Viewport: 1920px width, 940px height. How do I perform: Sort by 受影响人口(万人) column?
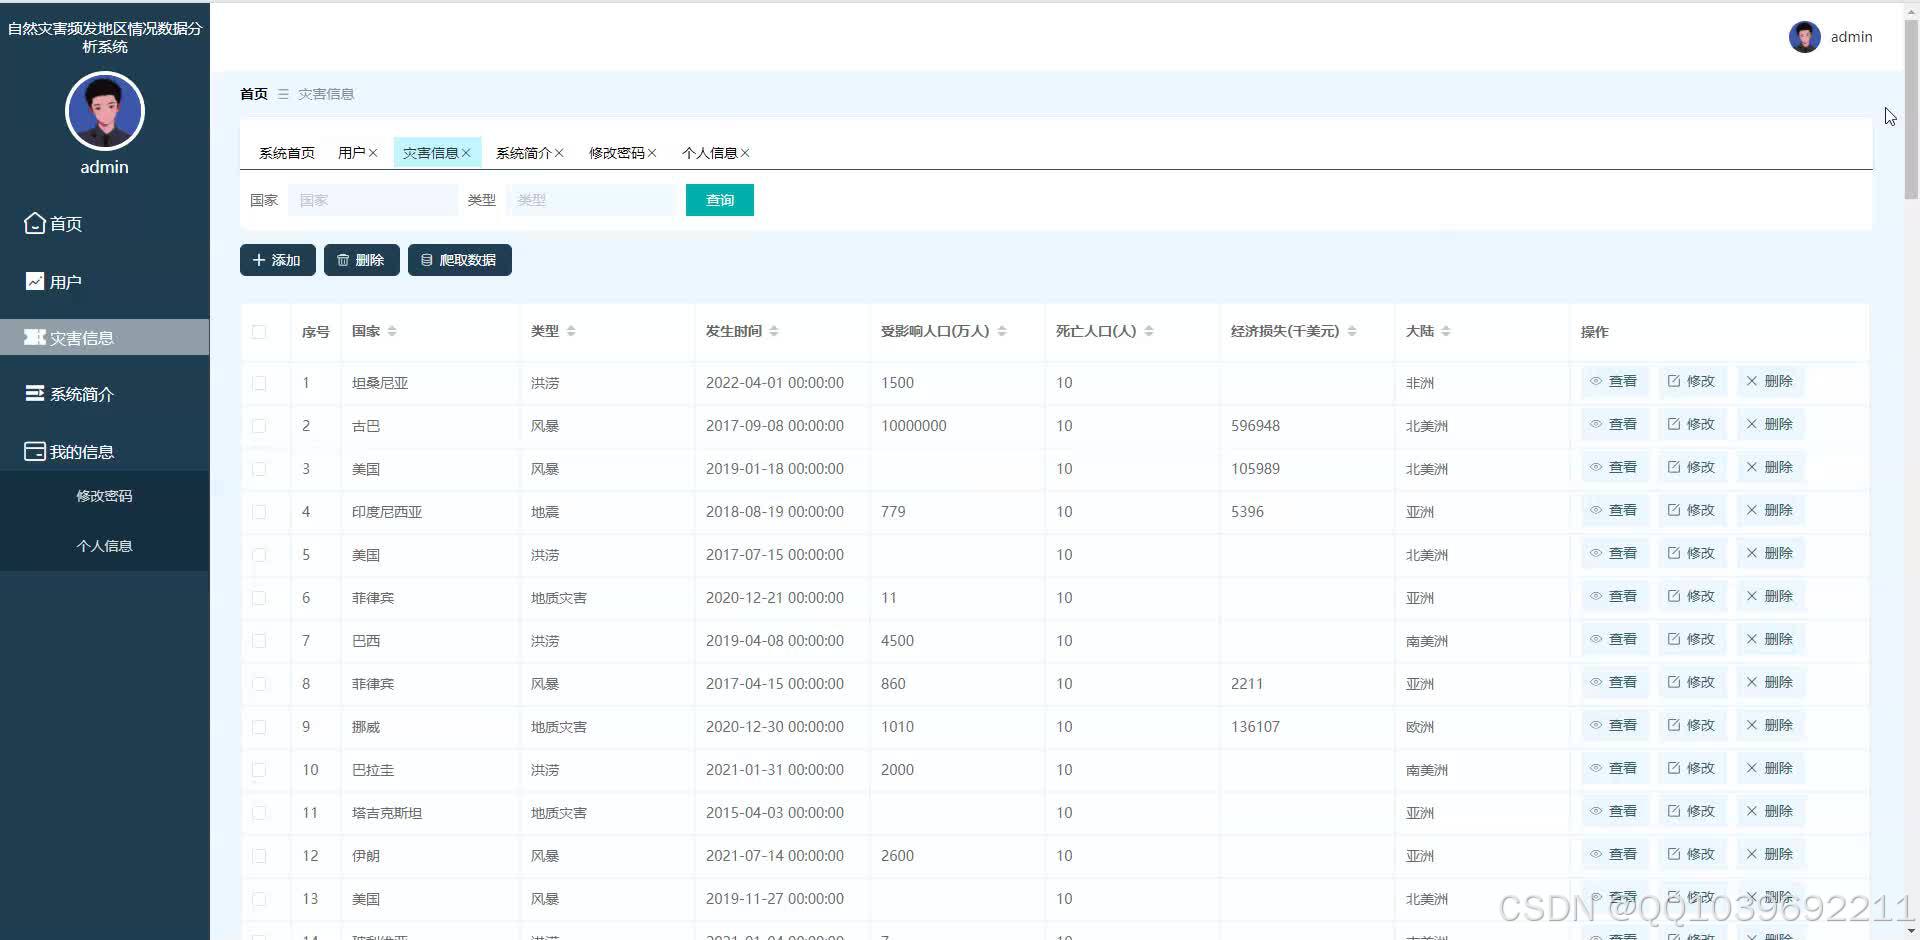[x=1002, y=332]
